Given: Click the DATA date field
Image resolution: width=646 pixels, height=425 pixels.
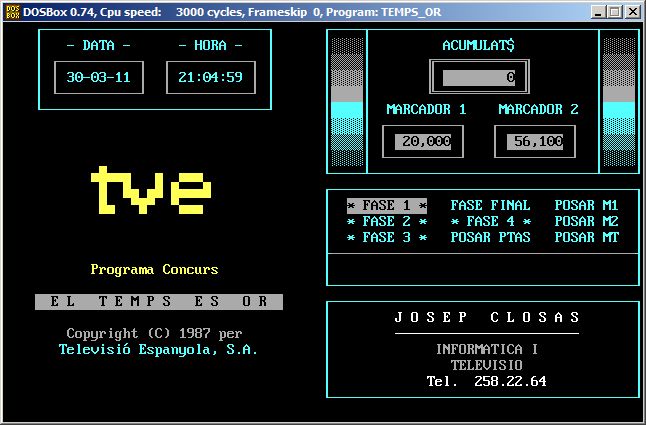Looking at the screenshot, I should tap(98, 77).
